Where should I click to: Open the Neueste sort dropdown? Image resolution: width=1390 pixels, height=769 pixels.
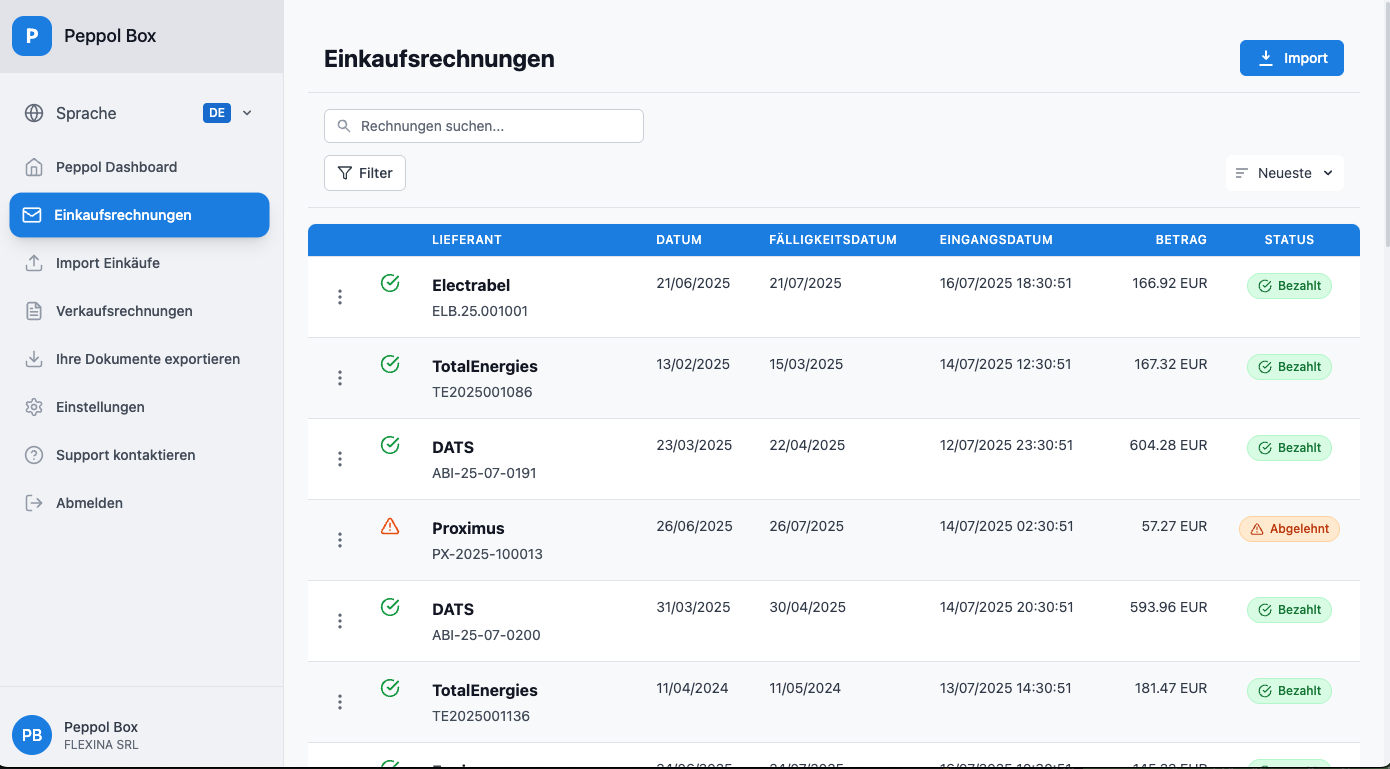(1284, 173)
